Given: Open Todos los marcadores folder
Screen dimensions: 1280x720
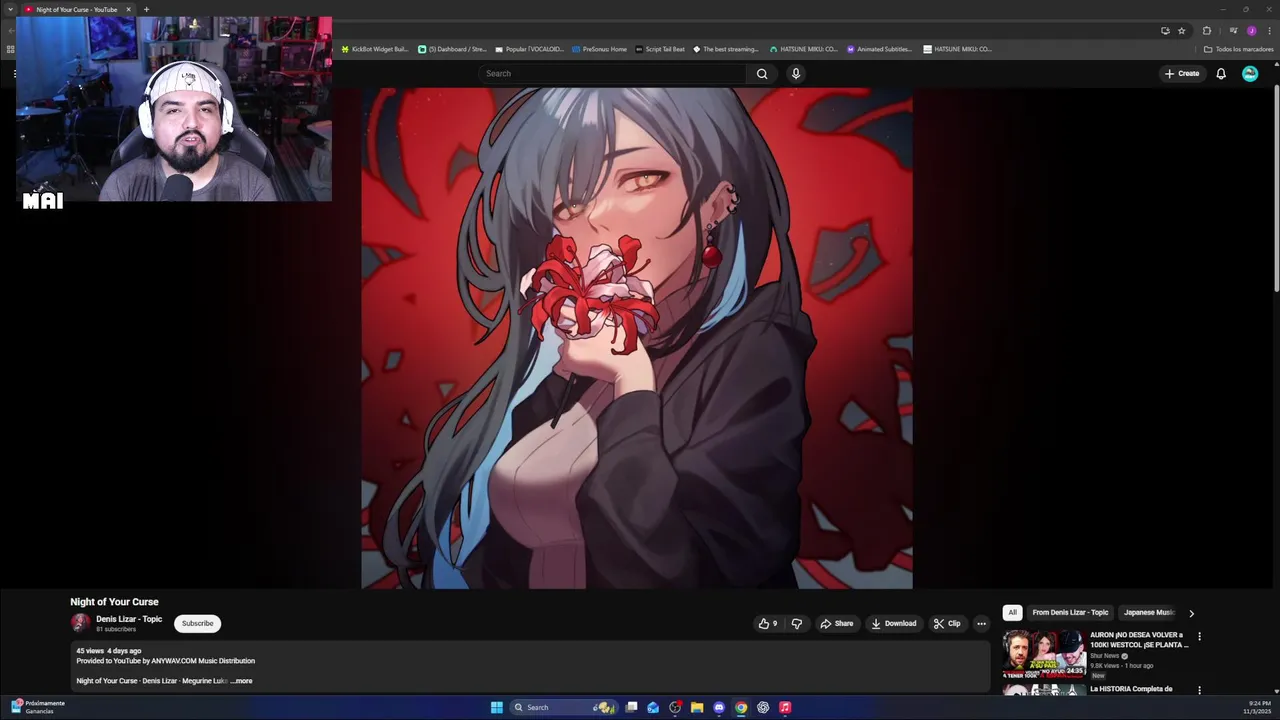Looking at the screenshot, I should point(1239,49).
